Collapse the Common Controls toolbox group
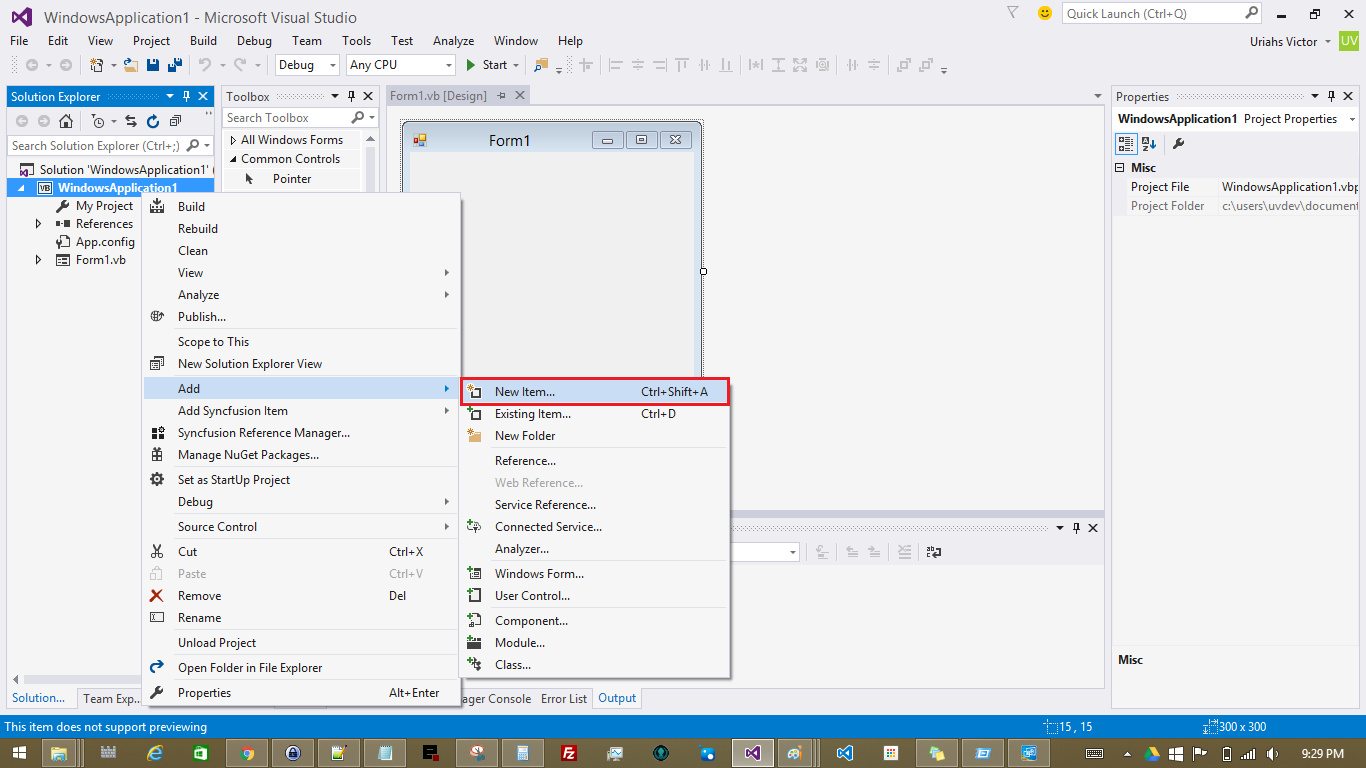 click(232, 159)
